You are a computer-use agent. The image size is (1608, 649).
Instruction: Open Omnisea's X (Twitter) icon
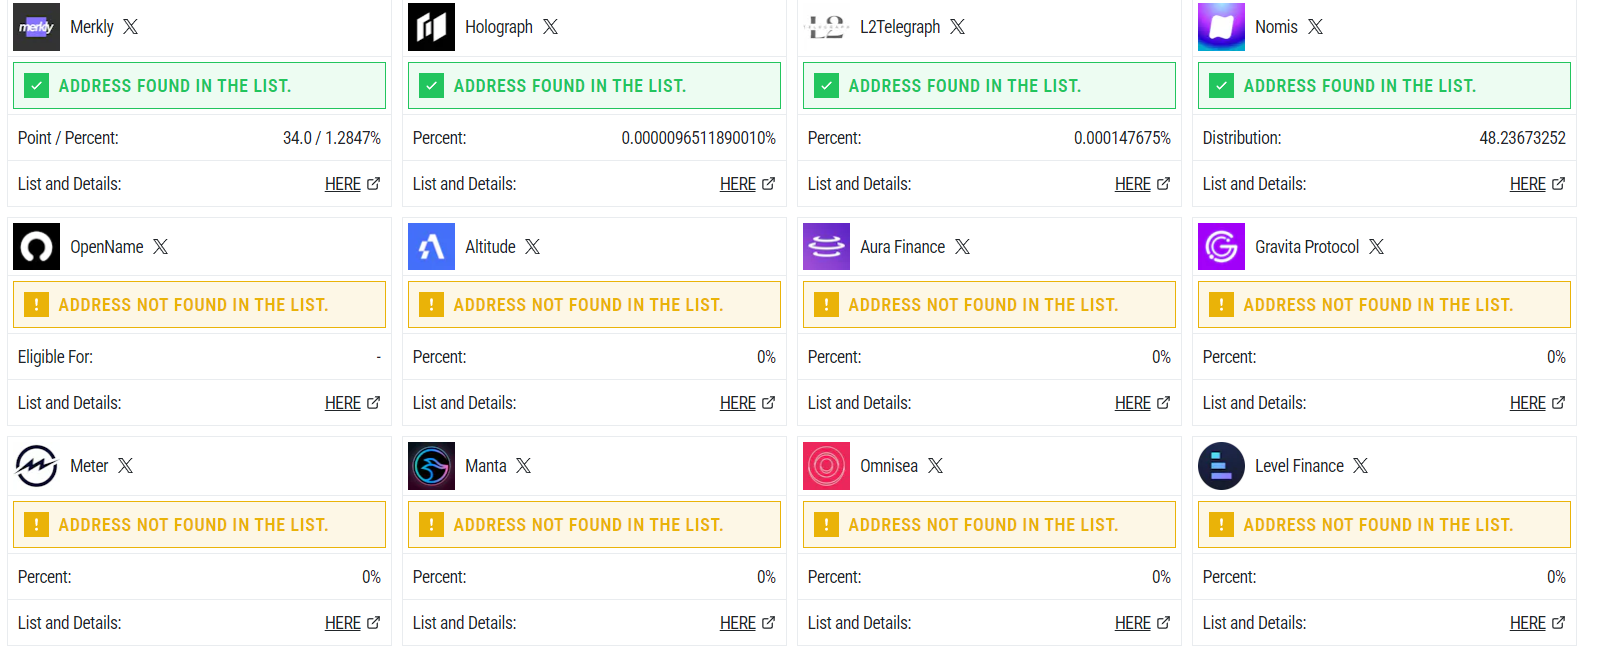936,466
